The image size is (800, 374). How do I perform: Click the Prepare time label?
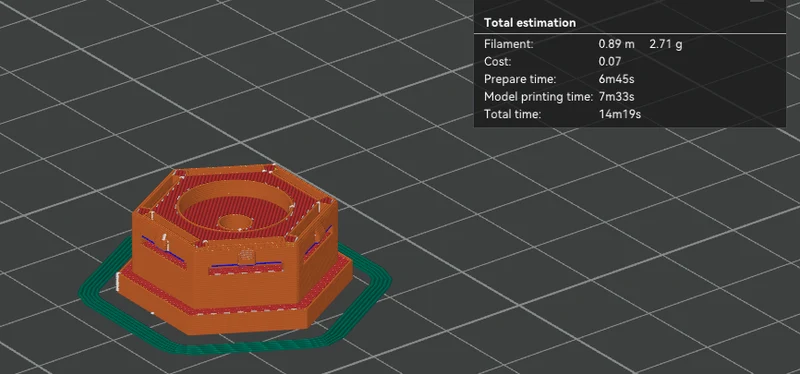(520, 79)
